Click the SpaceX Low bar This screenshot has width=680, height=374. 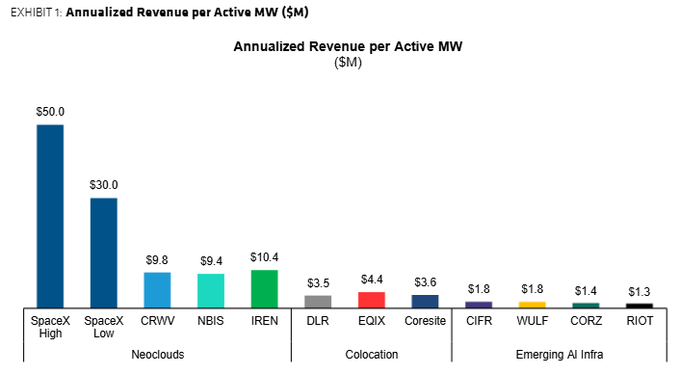(104, 253)
